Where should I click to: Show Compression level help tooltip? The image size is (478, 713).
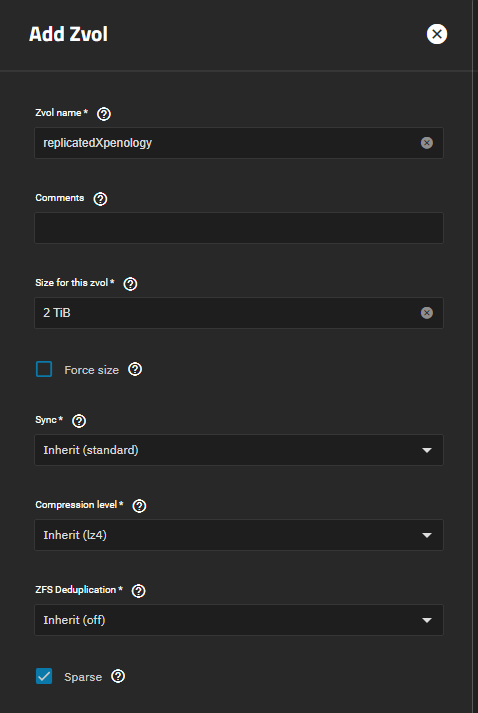tap(139, 506)
